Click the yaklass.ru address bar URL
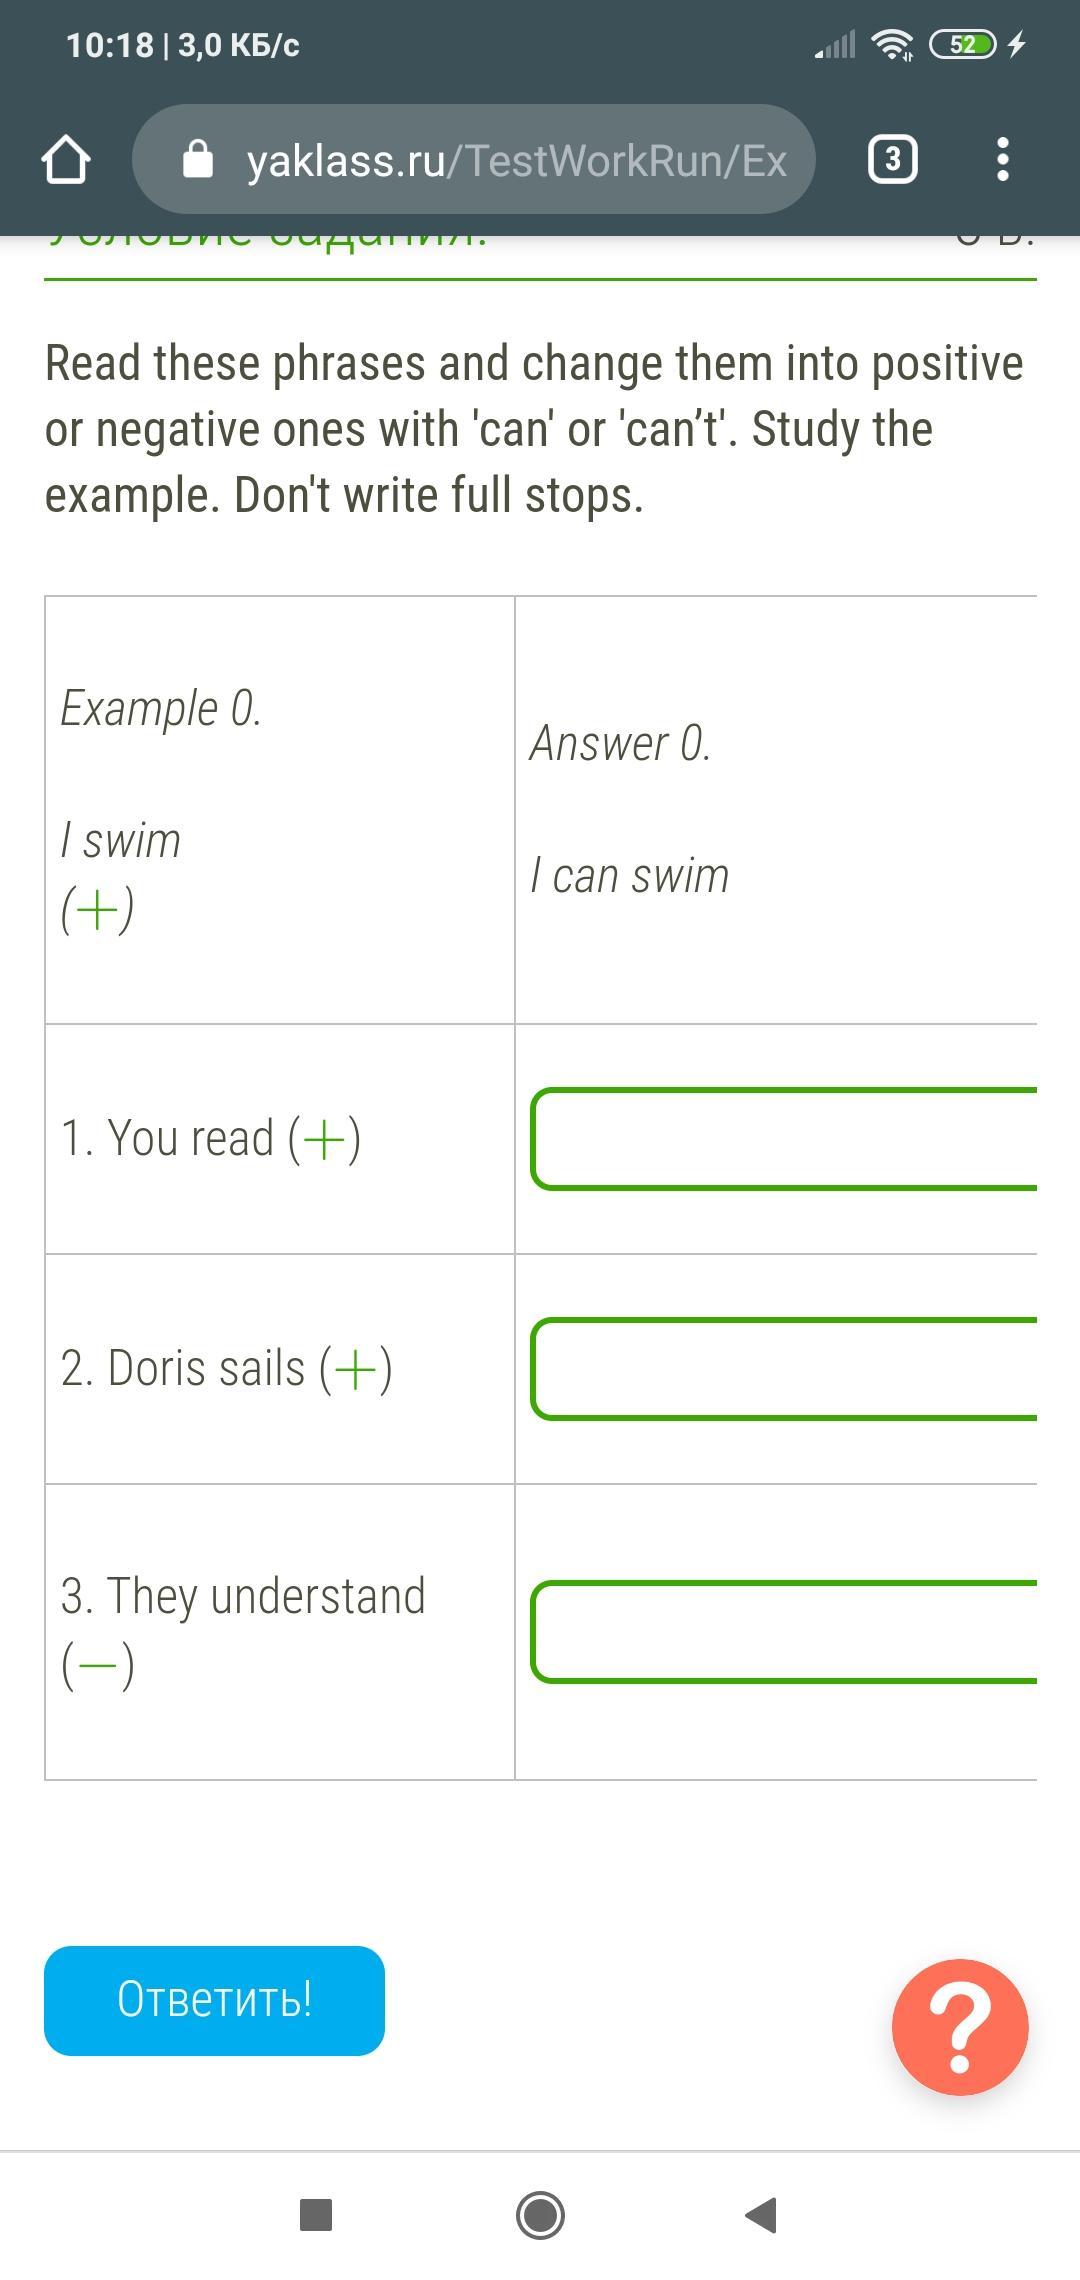The height and width of the screenshot is (2280, 1080). [516, 160]
